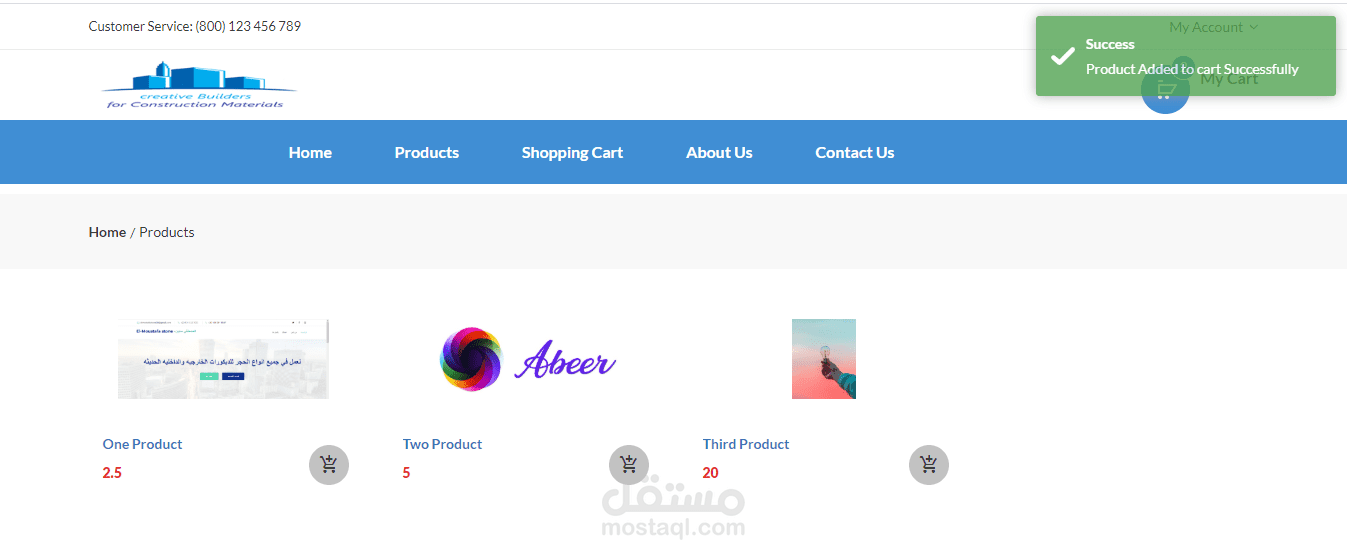Open Shopping Cart menu item
The width and height of the screenshot is (1347, 551).
point(572,153)
